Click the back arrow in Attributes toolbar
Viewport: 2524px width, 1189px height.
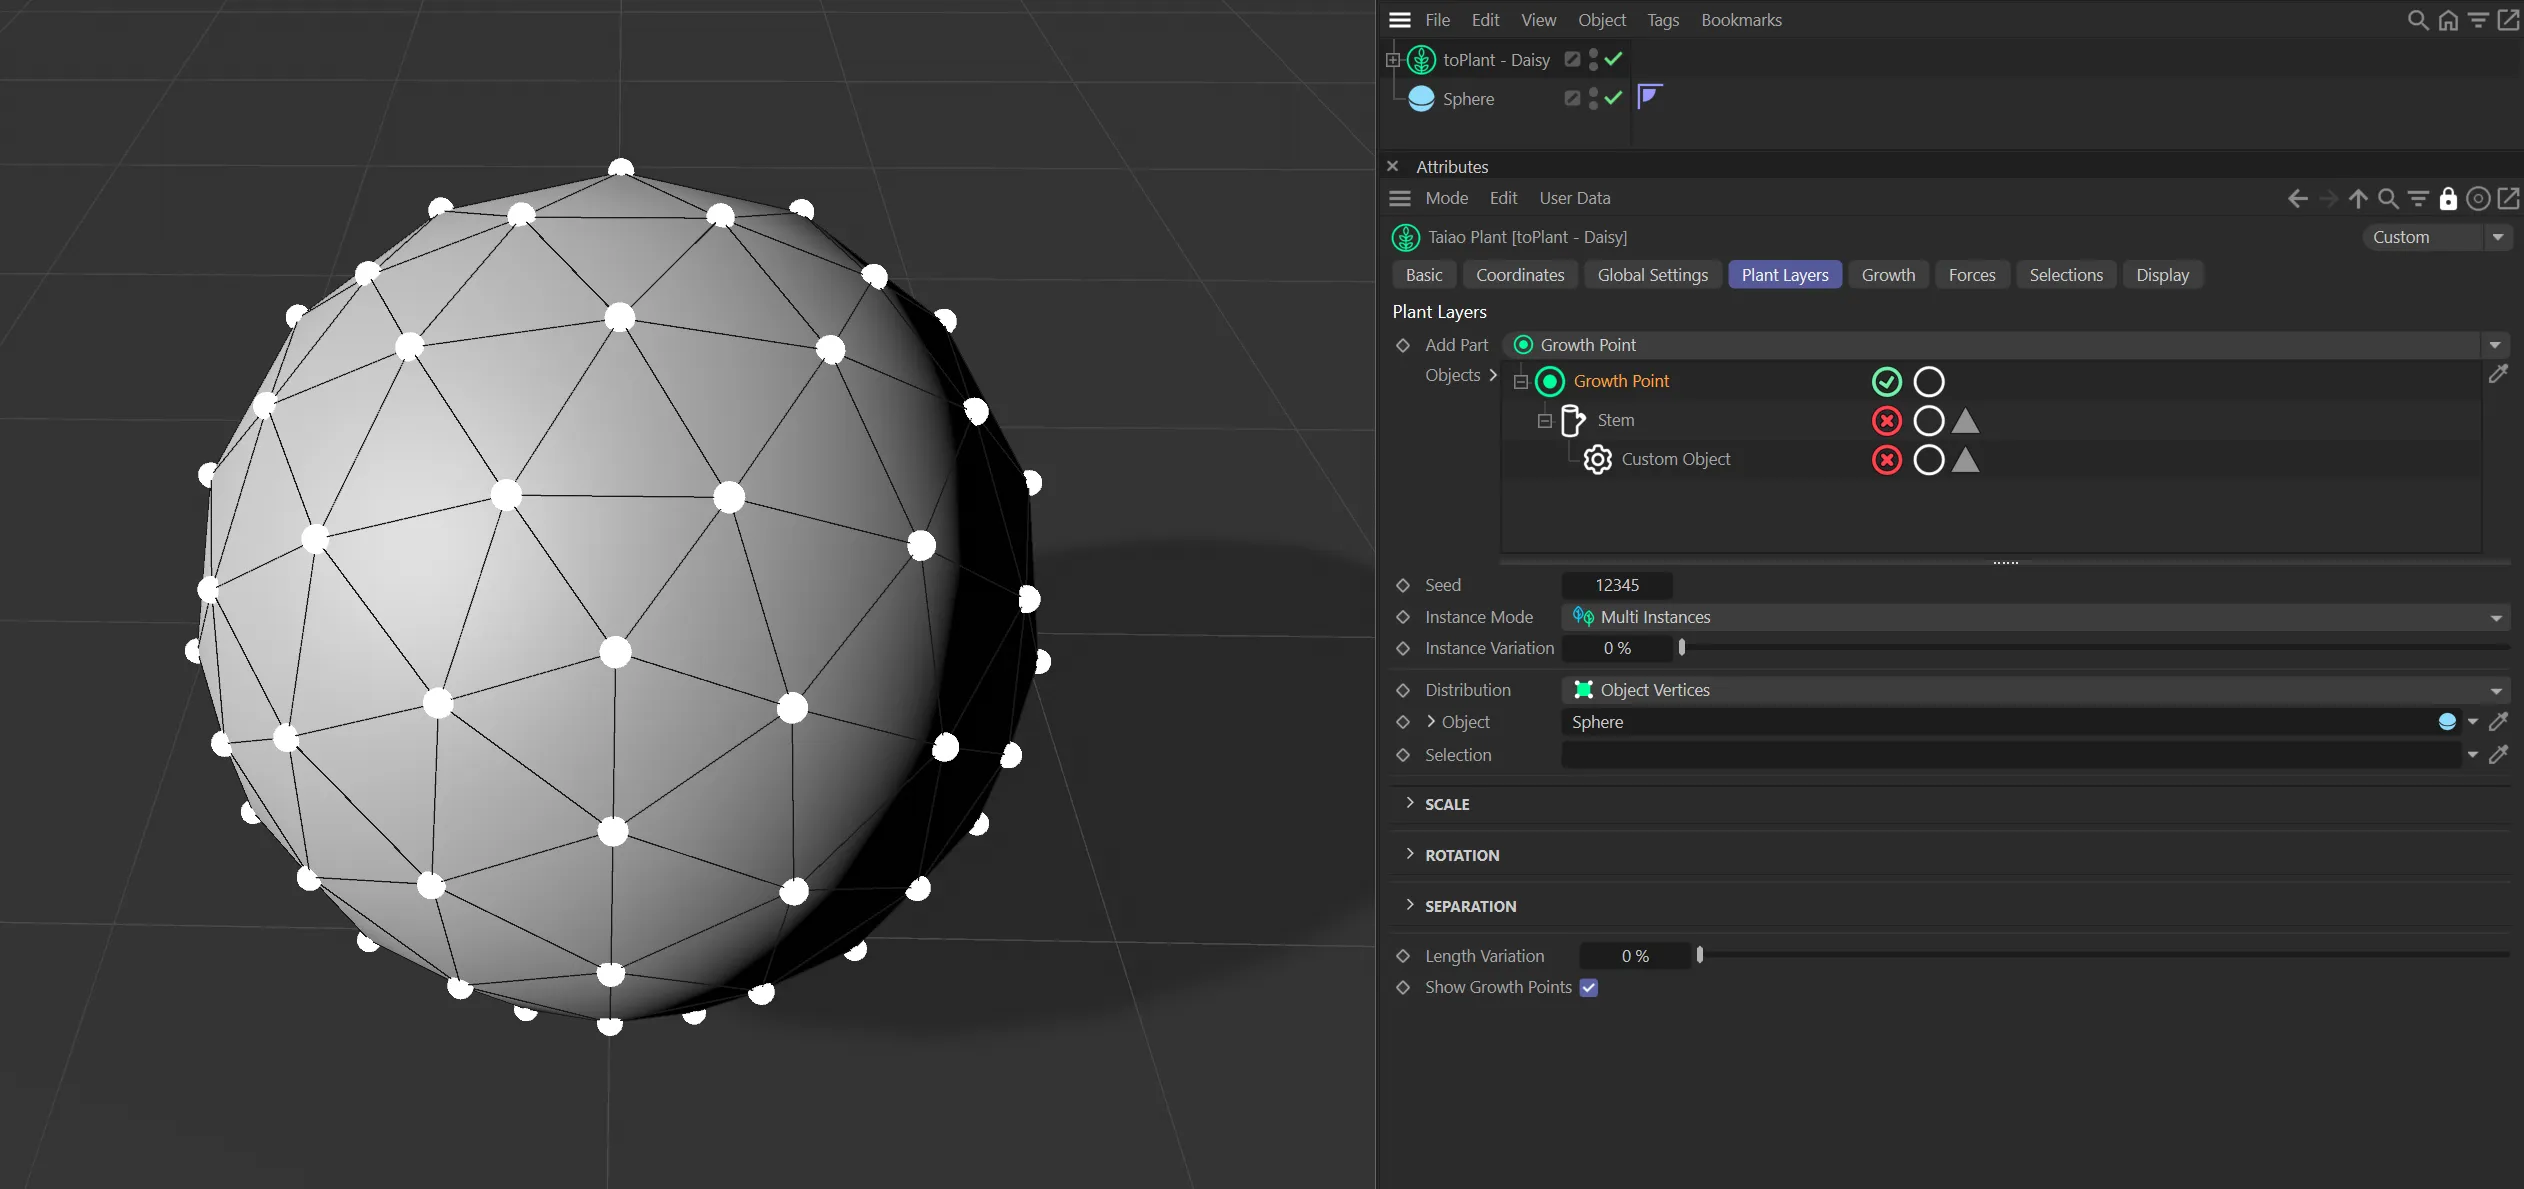[2297, 198]
